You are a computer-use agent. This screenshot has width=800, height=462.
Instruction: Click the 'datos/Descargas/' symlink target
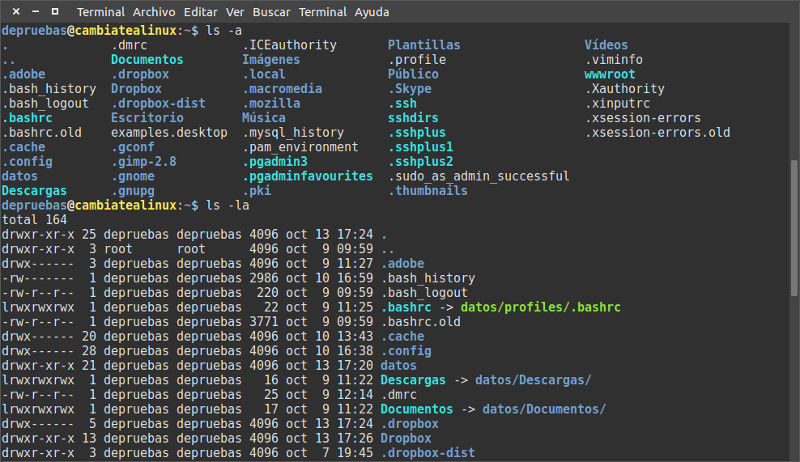(533, 380)
